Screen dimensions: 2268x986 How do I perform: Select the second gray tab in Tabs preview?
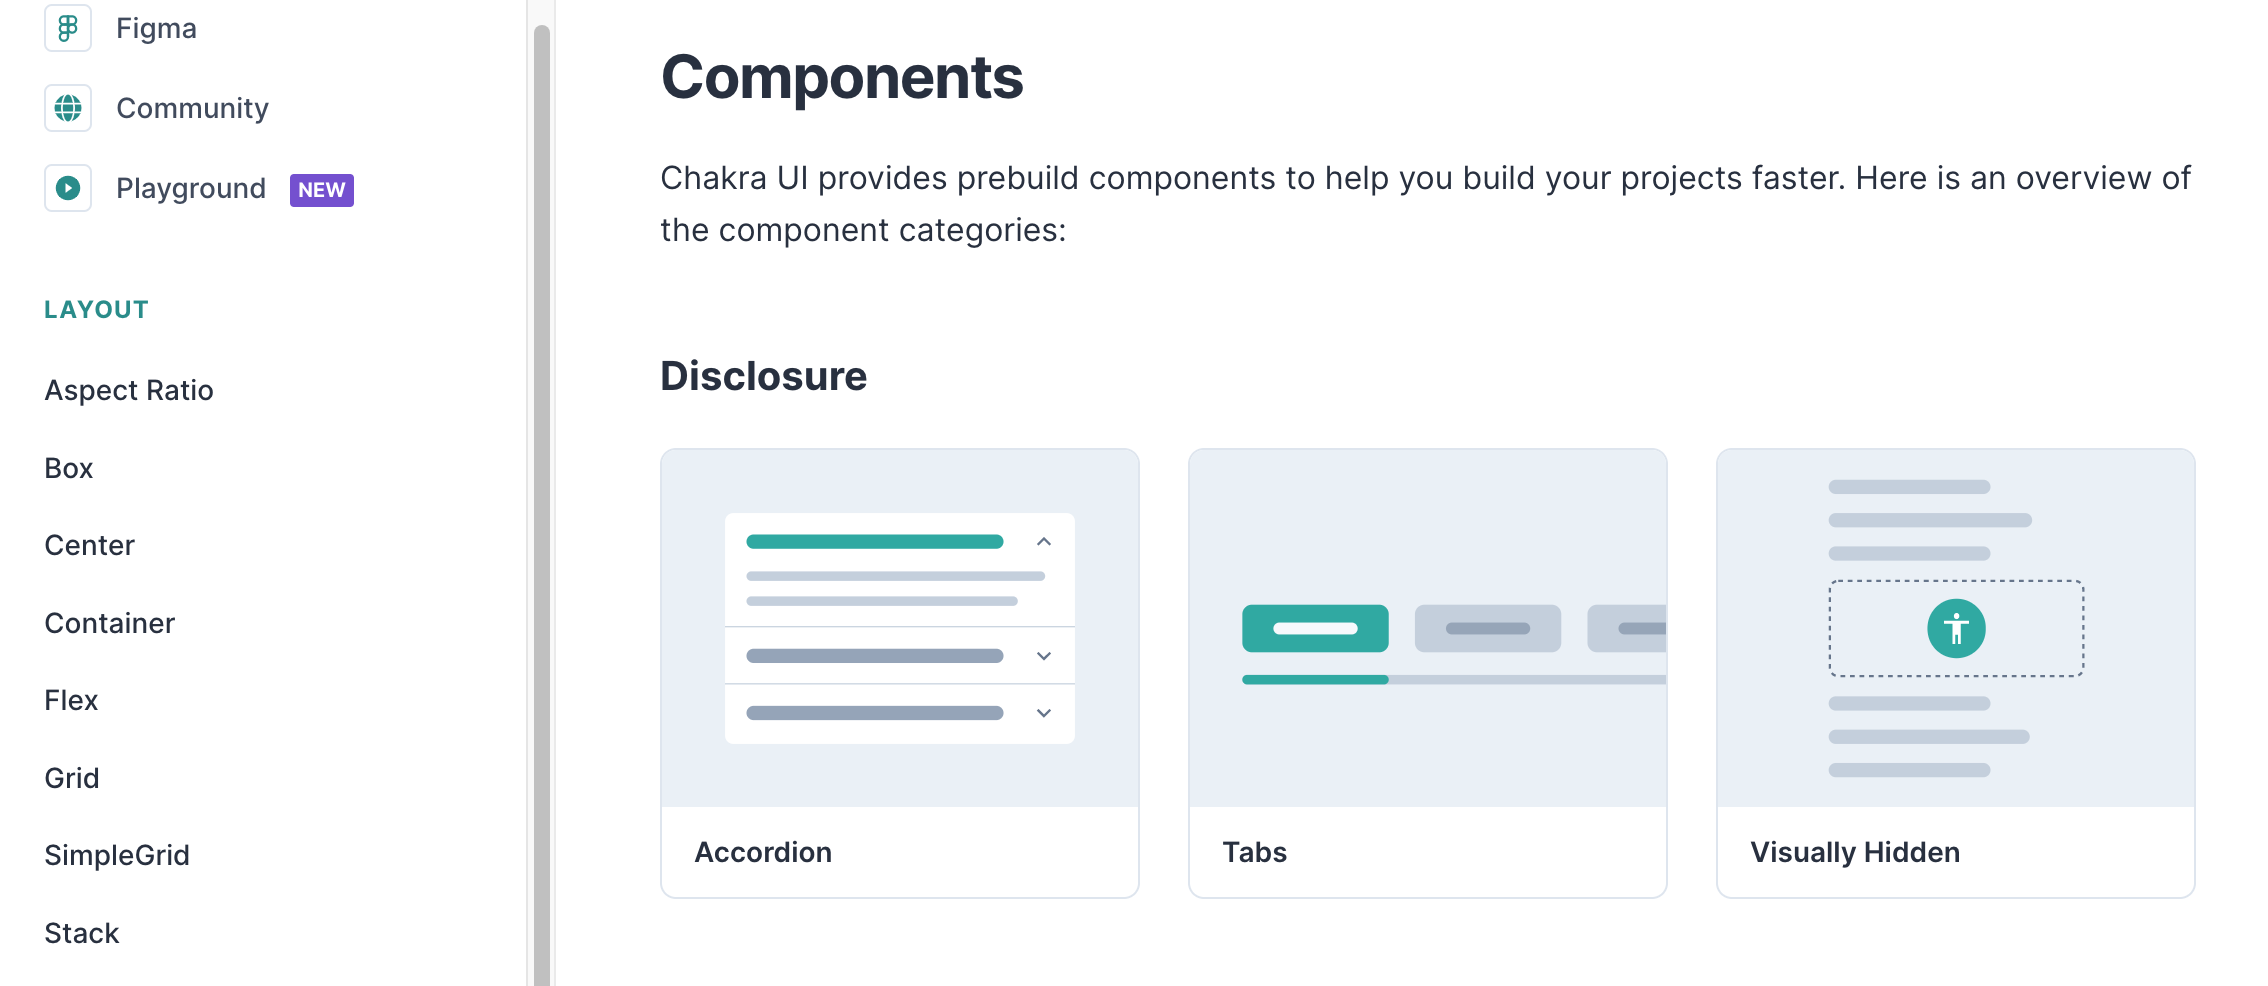coord(1488,628)
